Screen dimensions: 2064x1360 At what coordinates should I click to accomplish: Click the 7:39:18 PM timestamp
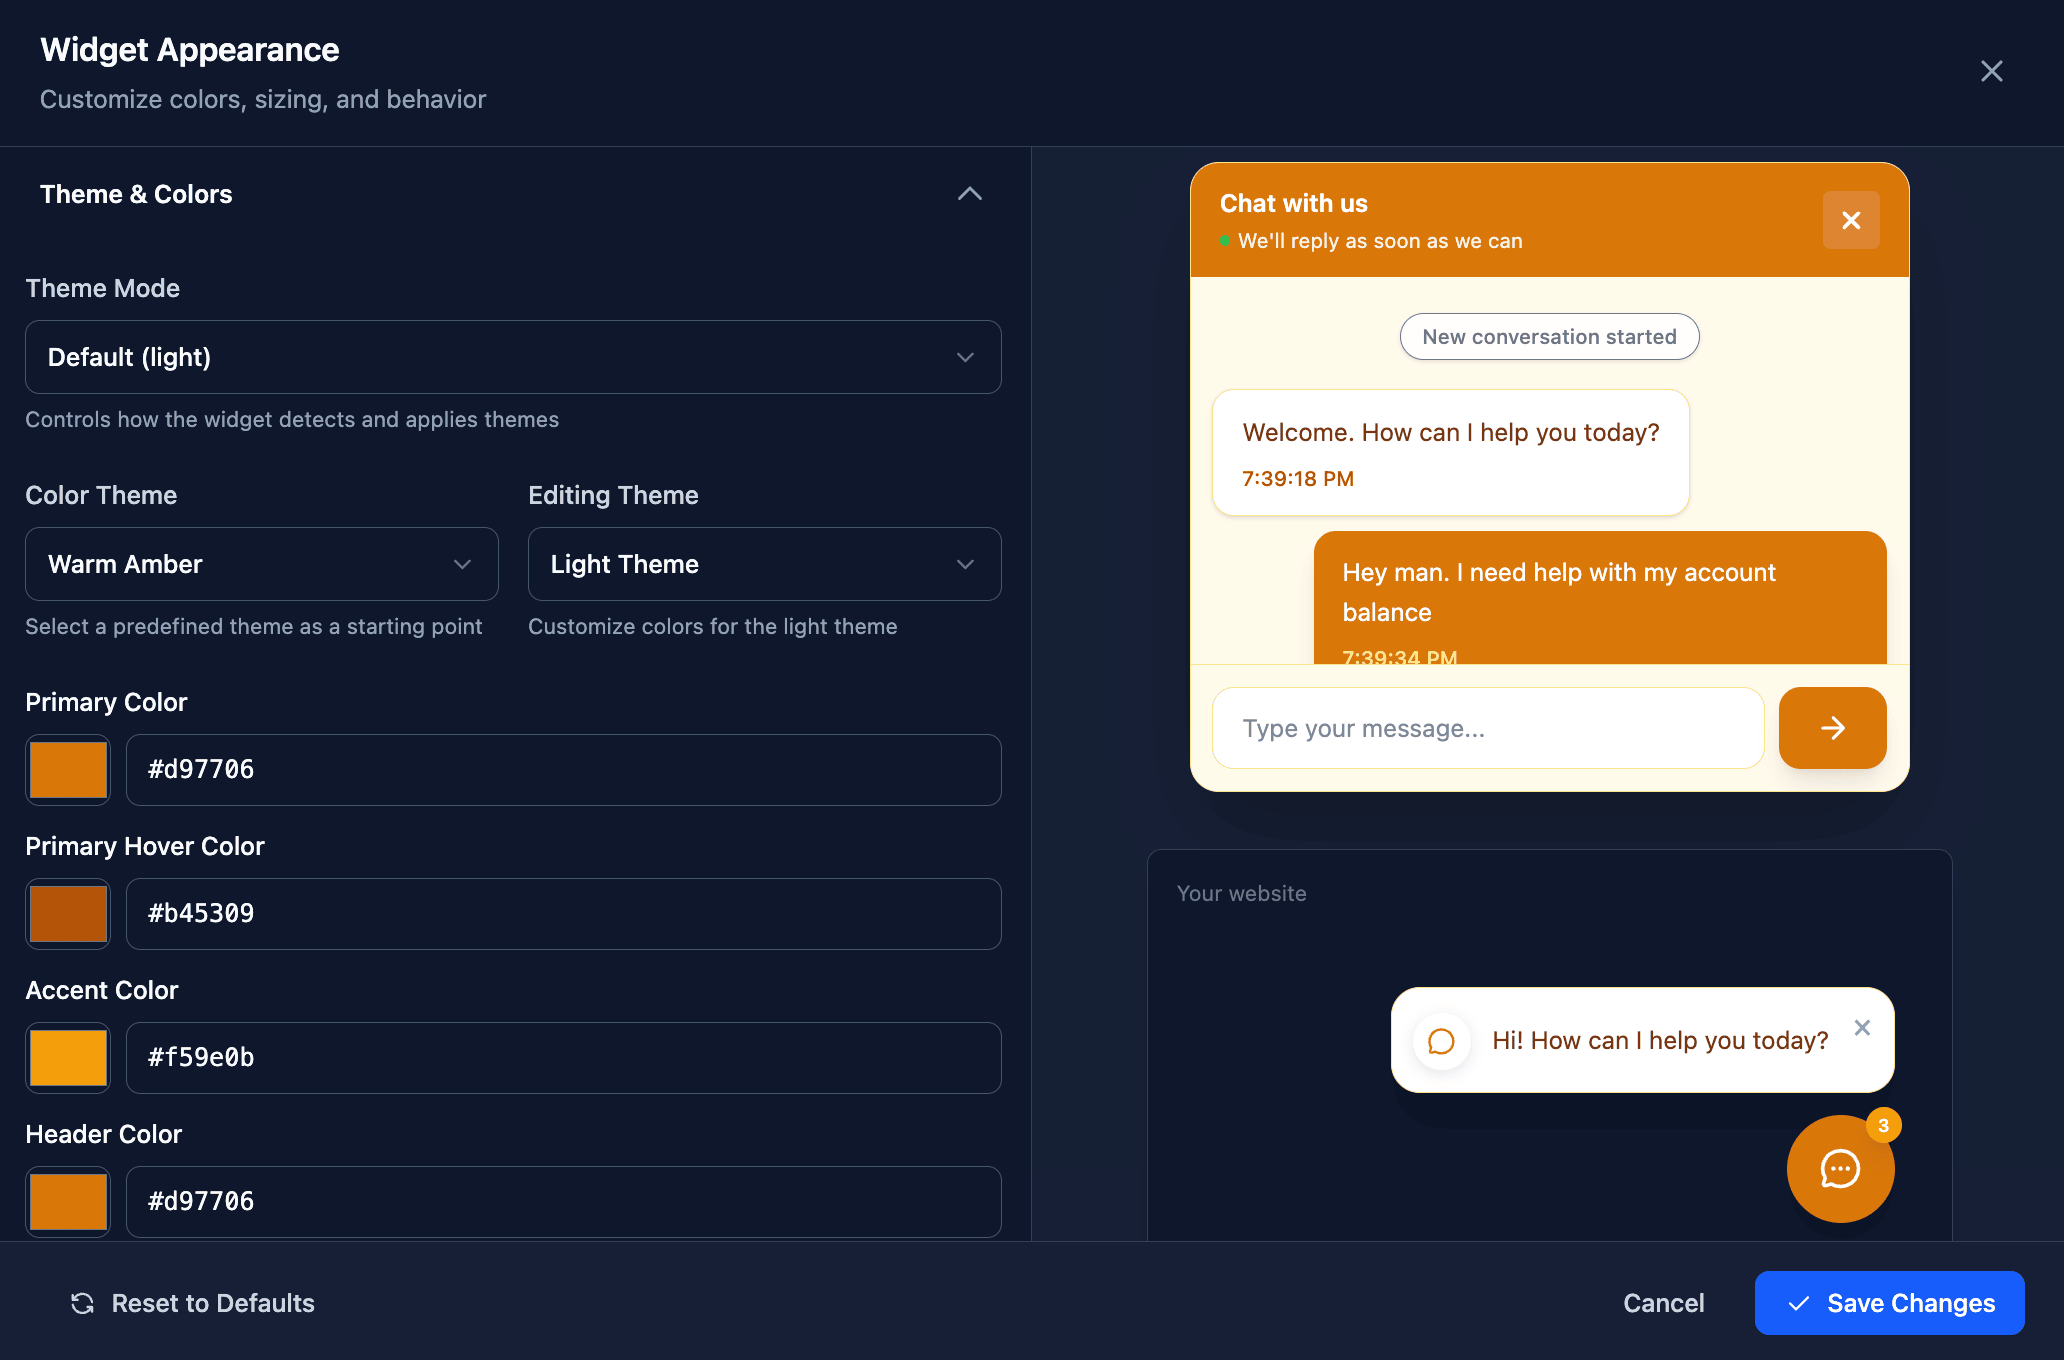pos(1297,479)
